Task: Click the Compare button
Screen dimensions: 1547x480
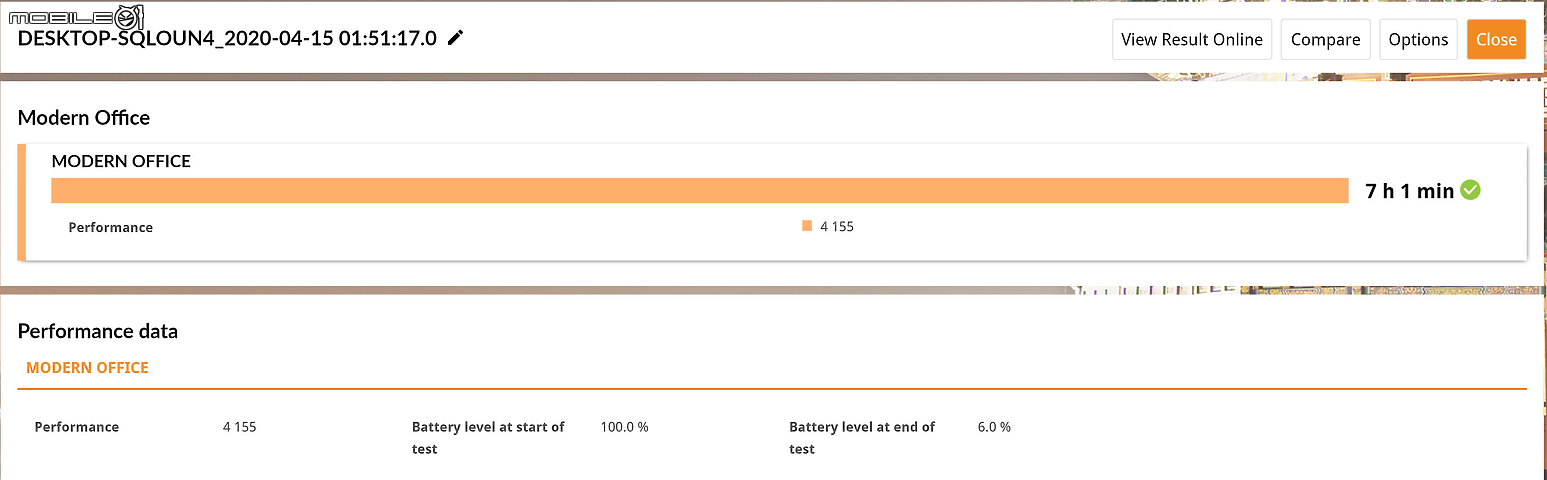Action: 1325,40
